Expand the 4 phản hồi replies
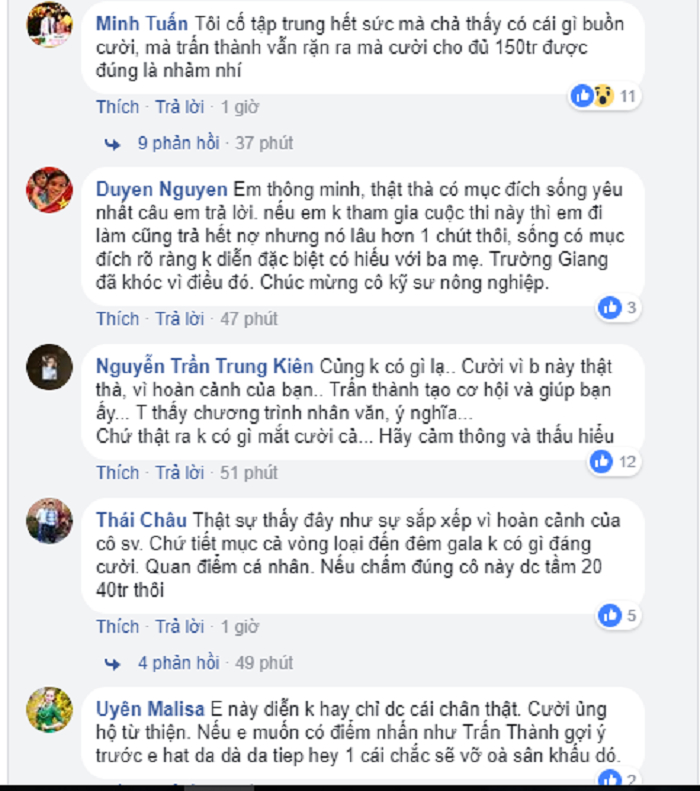The image size is (700, 791). pos(179,663)
